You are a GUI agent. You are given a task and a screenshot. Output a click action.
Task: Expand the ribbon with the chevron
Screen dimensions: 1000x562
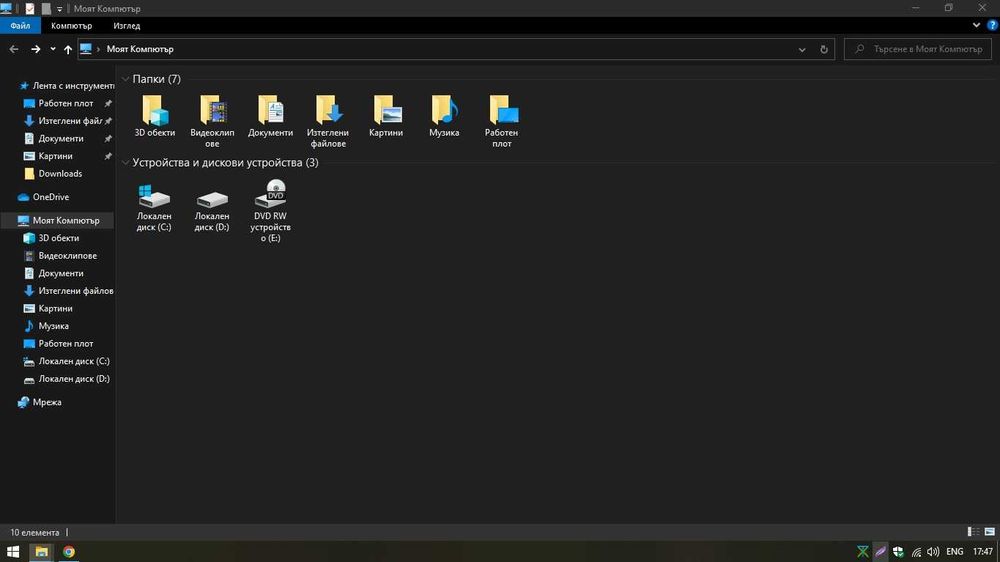pyautogui.click(x=976, y=26)
